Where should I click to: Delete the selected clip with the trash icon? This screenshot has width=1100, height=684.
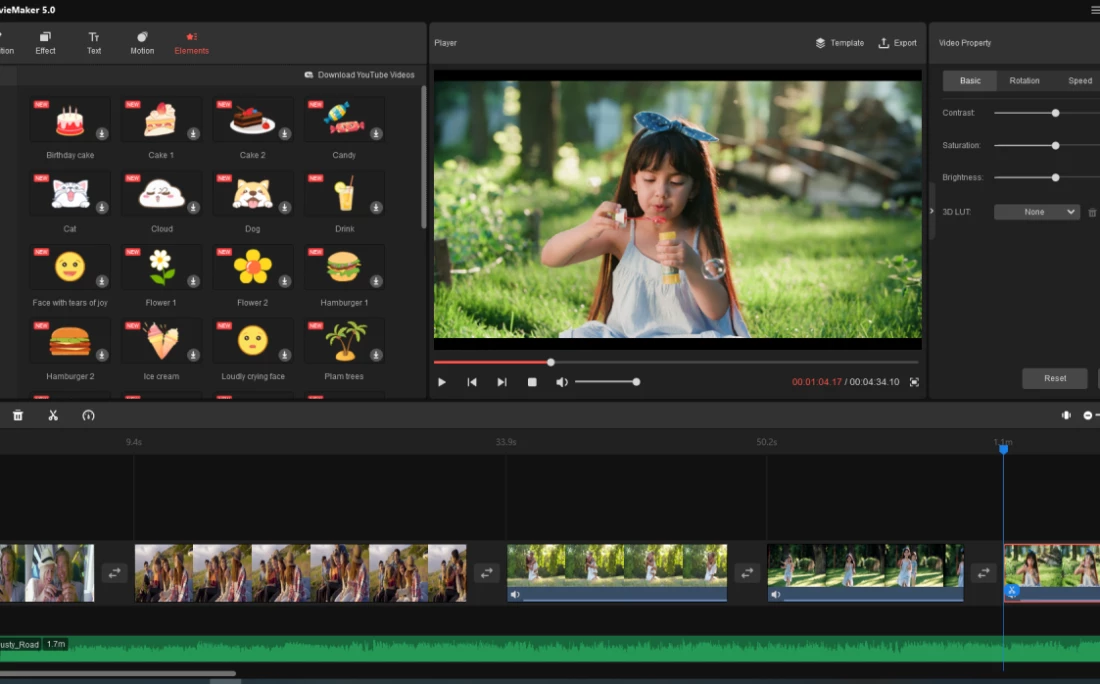(18, 415)
